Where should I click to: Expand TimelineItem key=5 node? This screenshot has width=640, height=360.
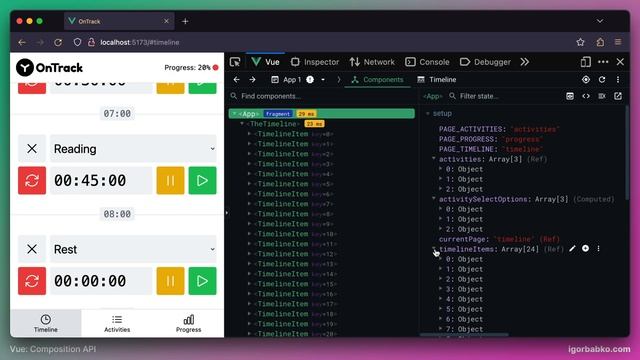click(249, 184)
